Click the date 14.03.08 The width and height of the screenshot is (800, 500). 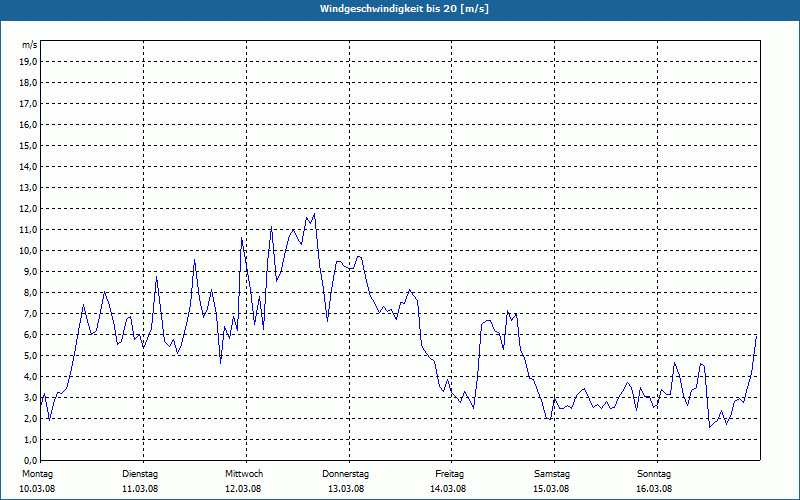(448, 489)
